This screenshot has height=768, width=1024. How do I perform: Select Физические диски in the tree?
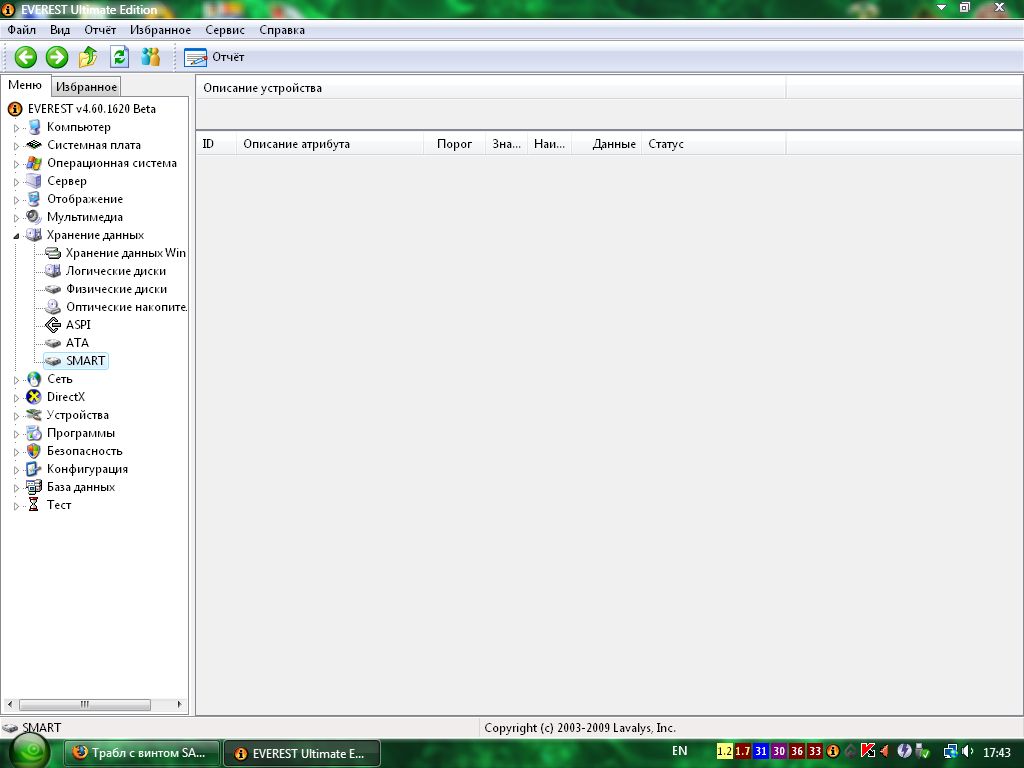tap(116, 289)
